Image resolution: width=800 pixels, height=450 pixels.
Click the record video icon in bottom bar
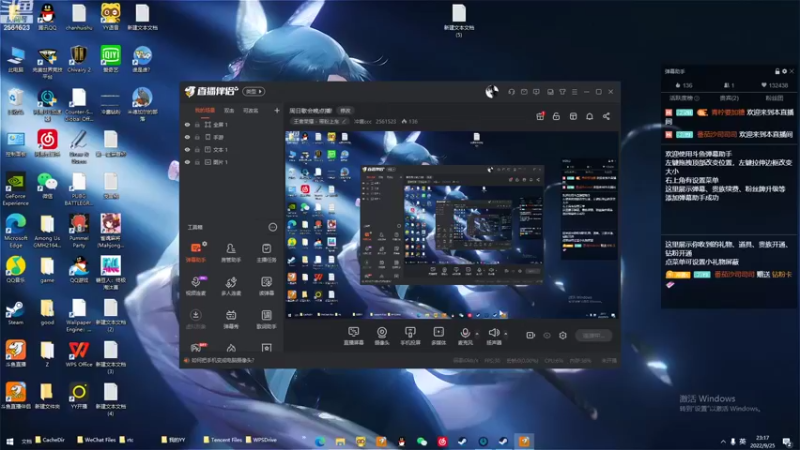(531, 335)
